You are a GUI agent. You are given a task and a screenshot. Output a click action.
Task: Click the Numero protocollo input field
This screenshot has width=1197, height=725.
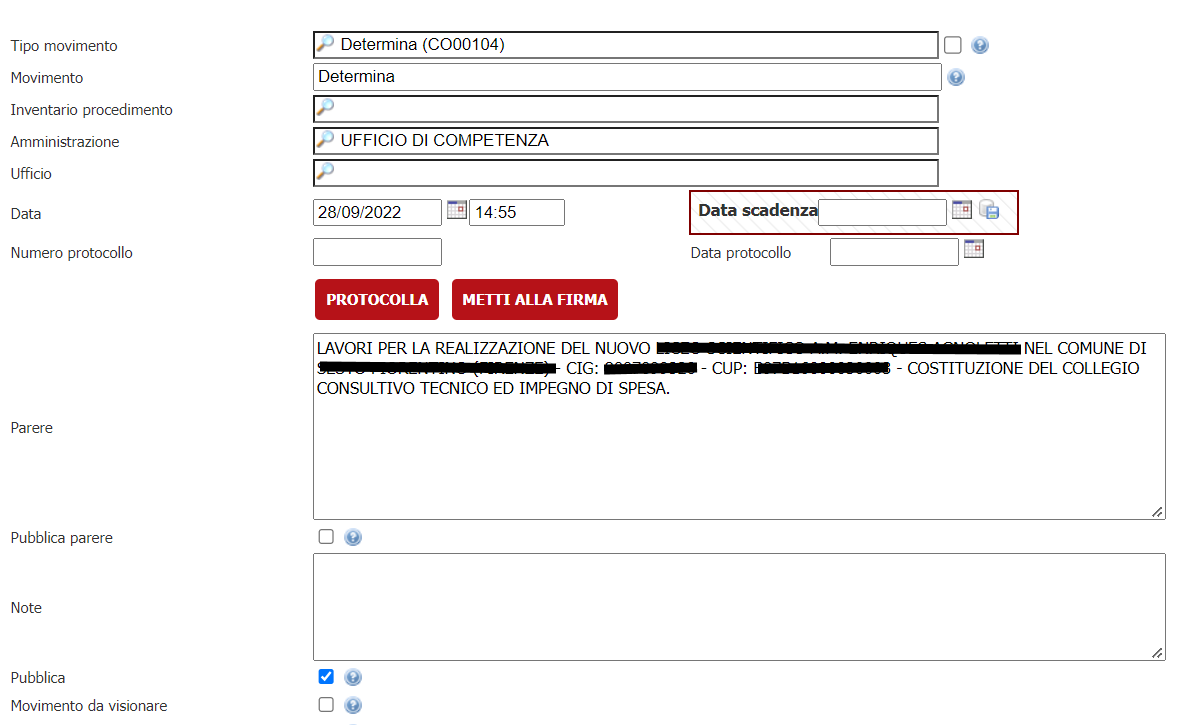tap(377, 252)
